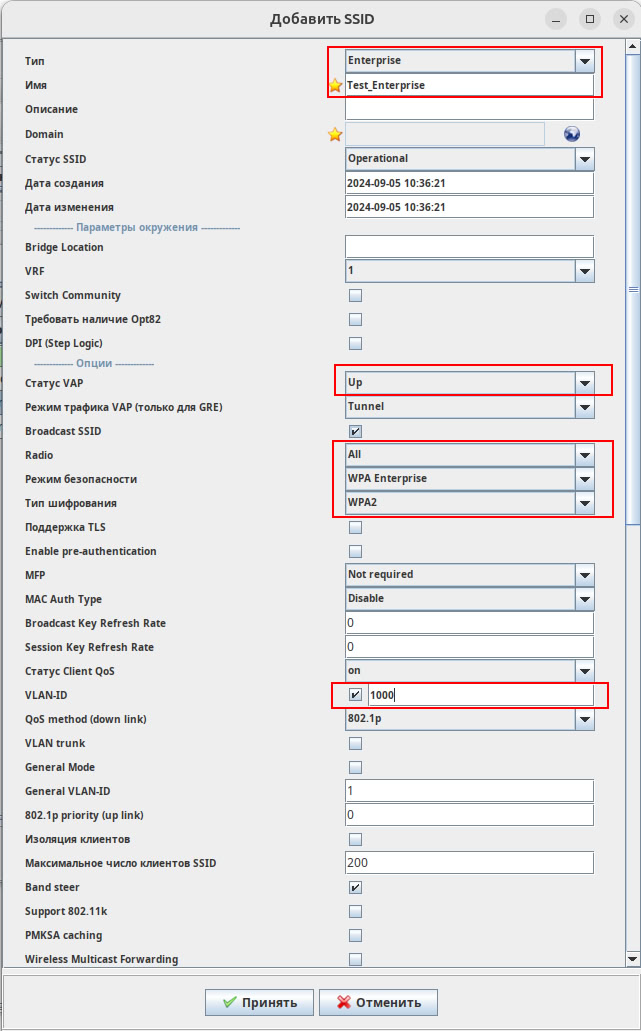Click the star icon beside the Domain field
Image resolution: width=641 pixels, height=1031 pixels.
pyautogui.click(x=335, y=135)
